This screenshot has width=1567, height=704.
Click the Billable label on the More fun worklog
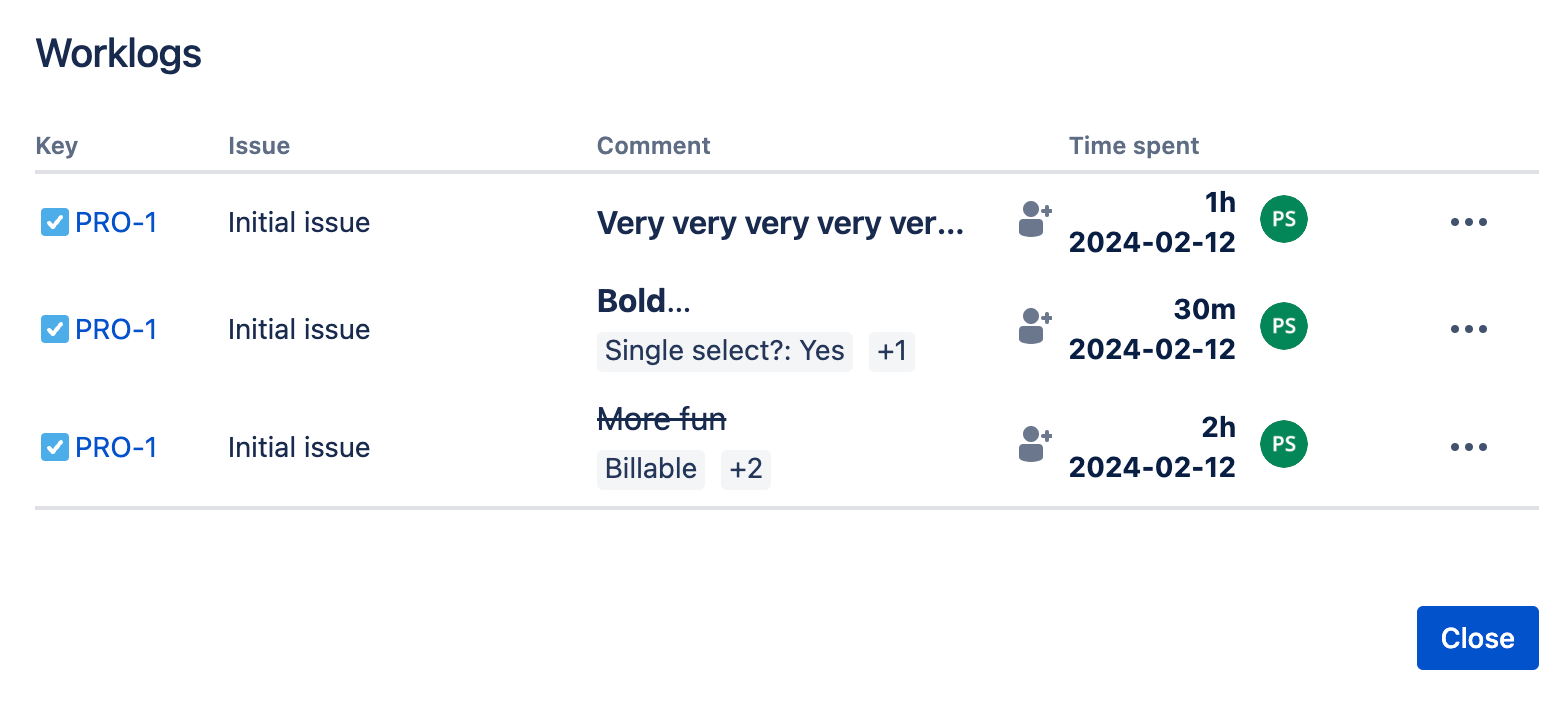[x=650, y=469]
